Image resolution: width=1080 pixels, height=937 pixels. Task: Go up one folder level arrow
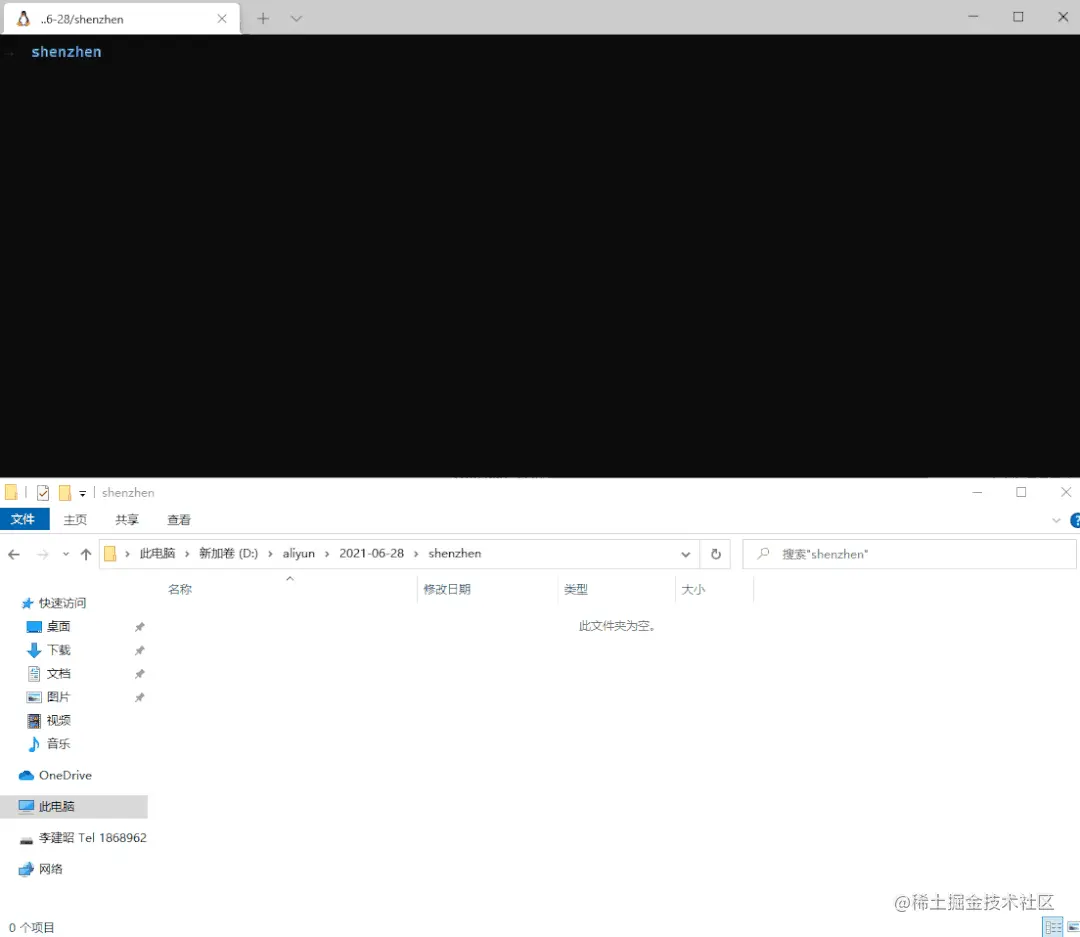(86, 554)
